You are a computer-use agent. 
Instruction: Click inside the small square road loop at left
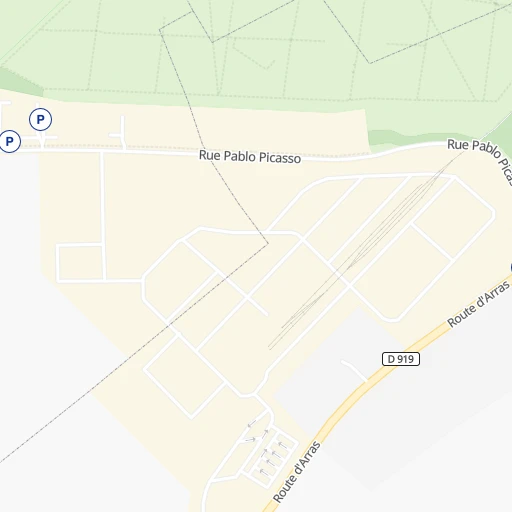(80, 263)
